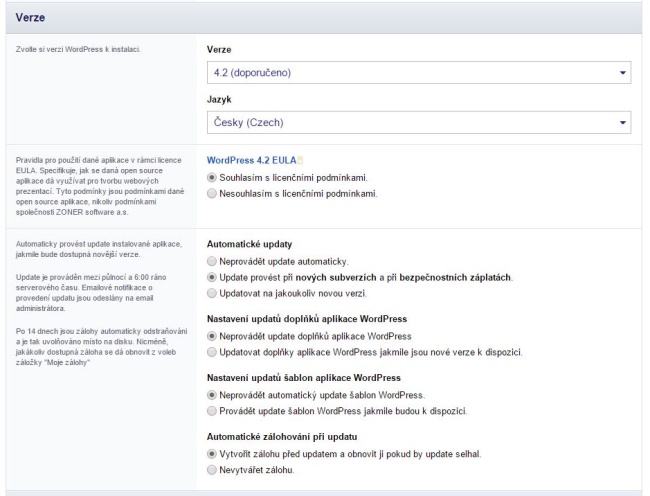
Task: Select the 'Nevytvářet zálohu' option
Action: [x=211, y=471]
